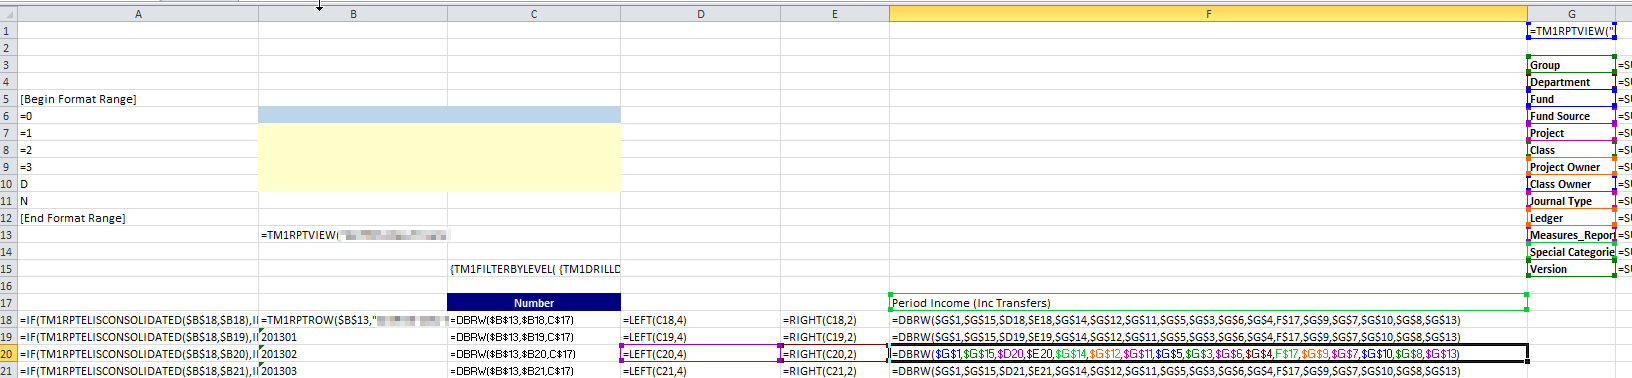Click row 21 long DBRW formula in column F
Screen dimensions: 1632x378
1208,371
